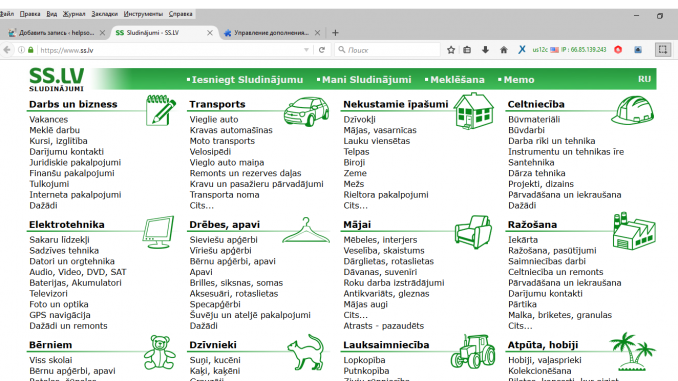Click the house icon for Nekustamie īpašumi
This screenshot has width=678, height=381.
[474, 111]
